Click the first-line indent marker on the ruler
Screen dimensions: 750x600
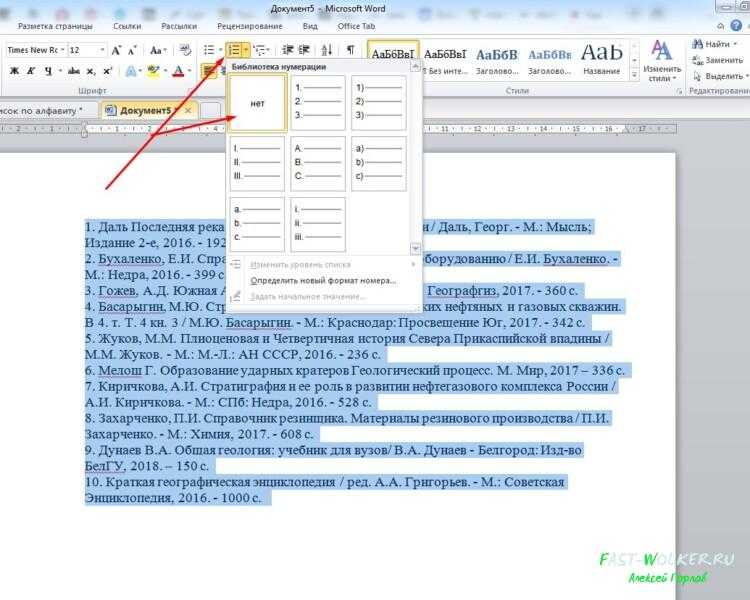(85, 125)
